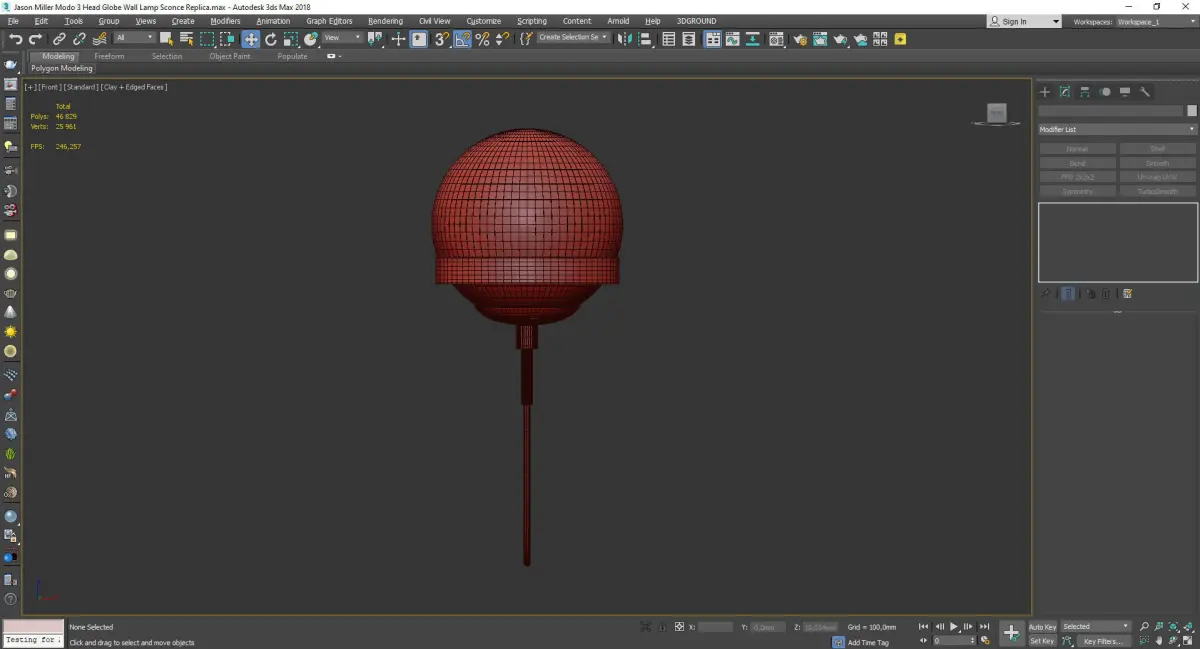Click the Set Key button

(1042, 641)
